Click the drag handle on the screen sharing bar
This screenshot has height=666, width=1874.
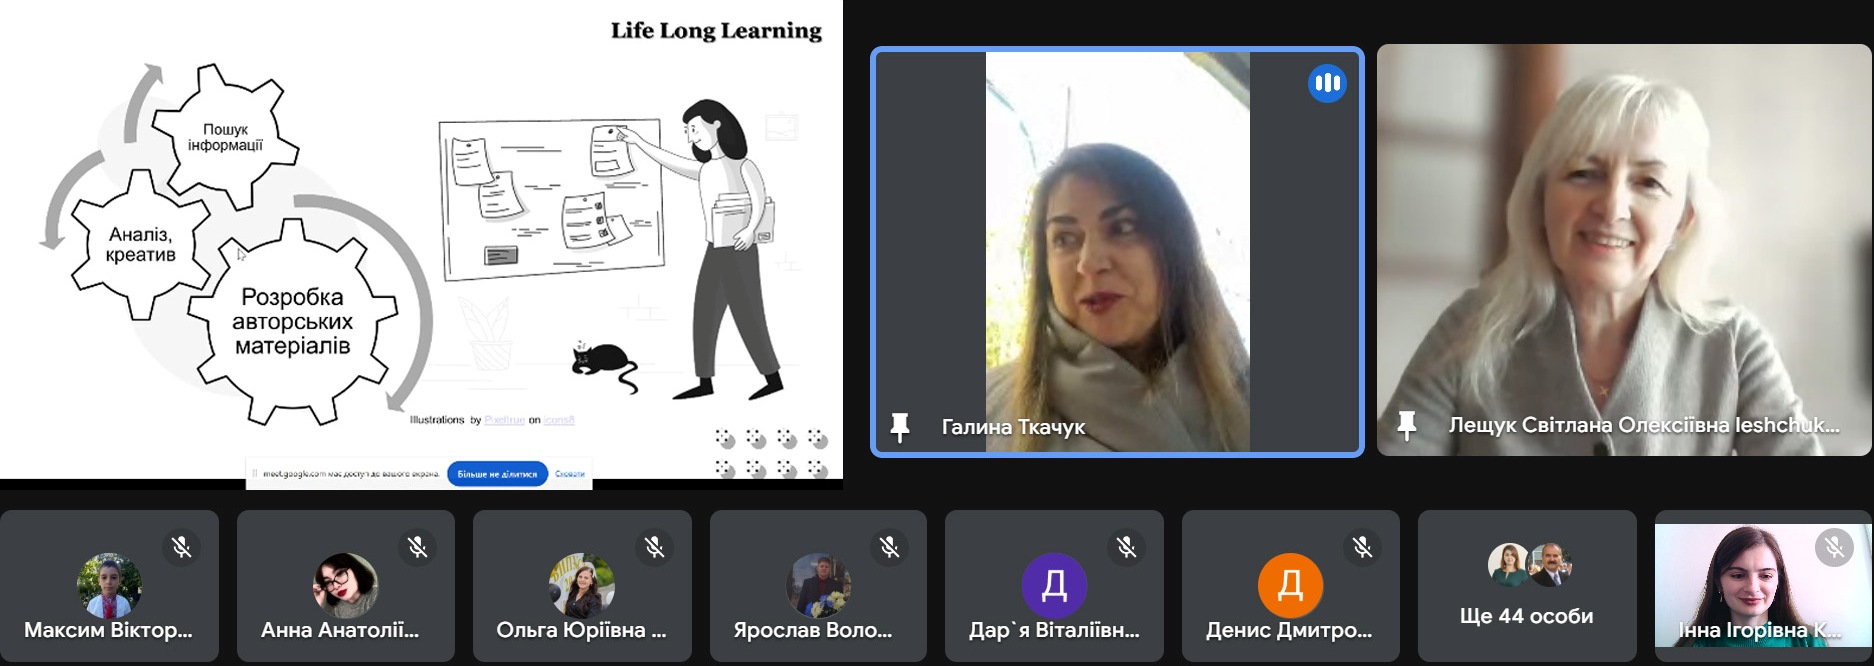point(255,474)
